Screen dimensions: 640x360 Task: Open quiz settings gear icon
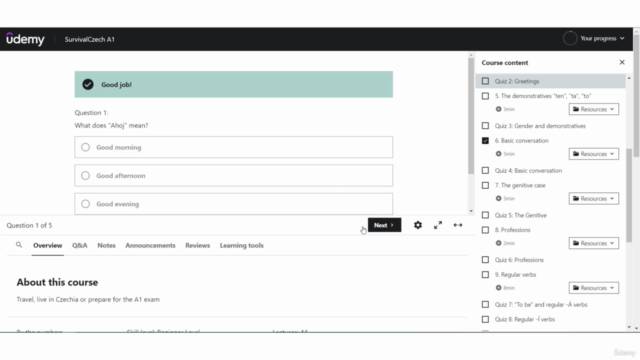(x=418, y=225)
